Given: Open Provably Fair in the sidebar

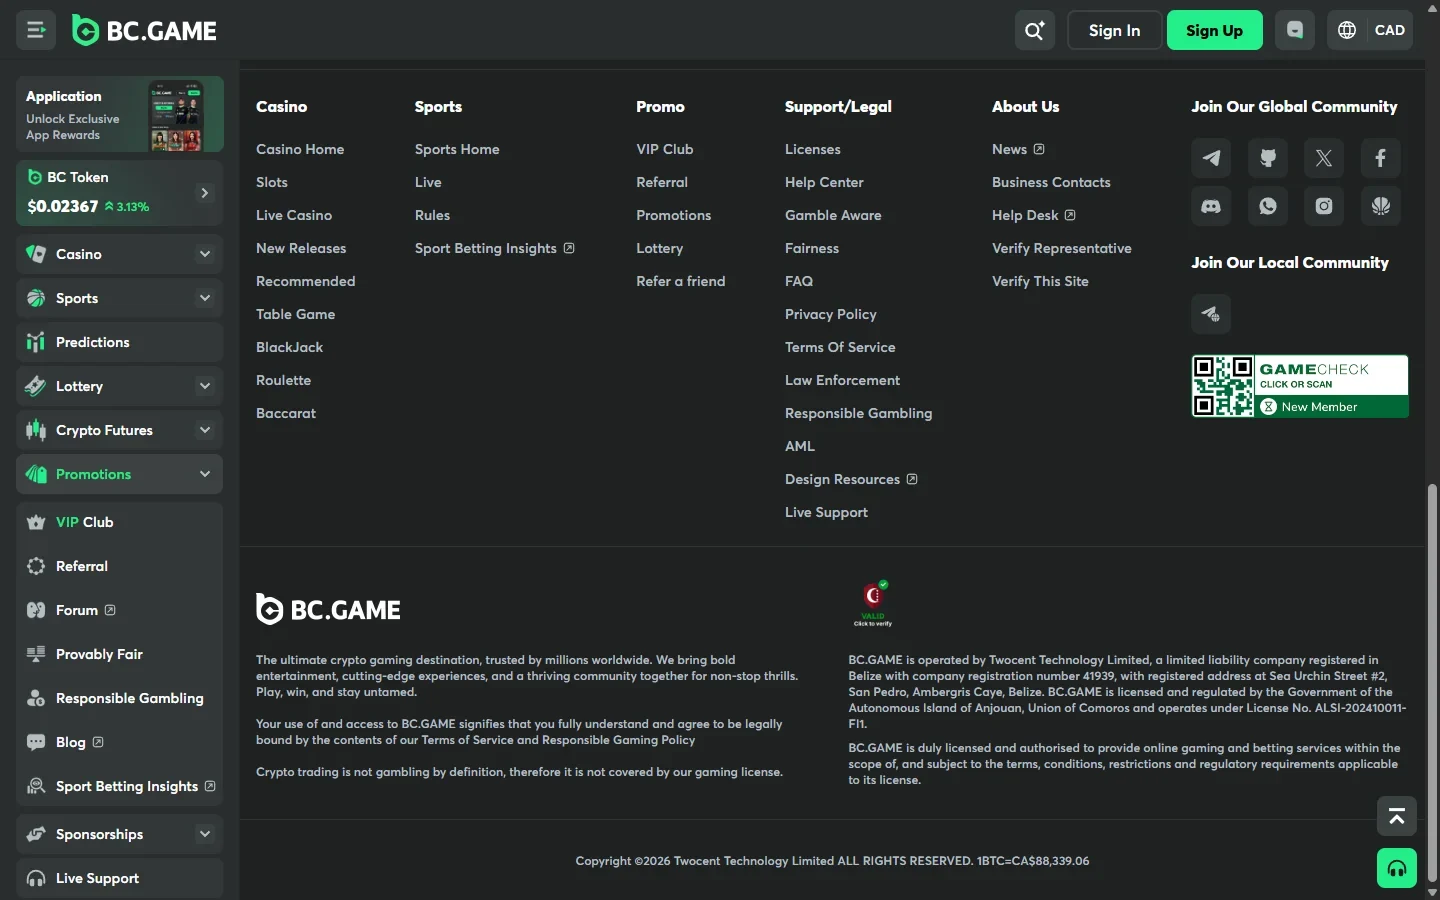Looking at the screenshot, I should click(119, 654).
